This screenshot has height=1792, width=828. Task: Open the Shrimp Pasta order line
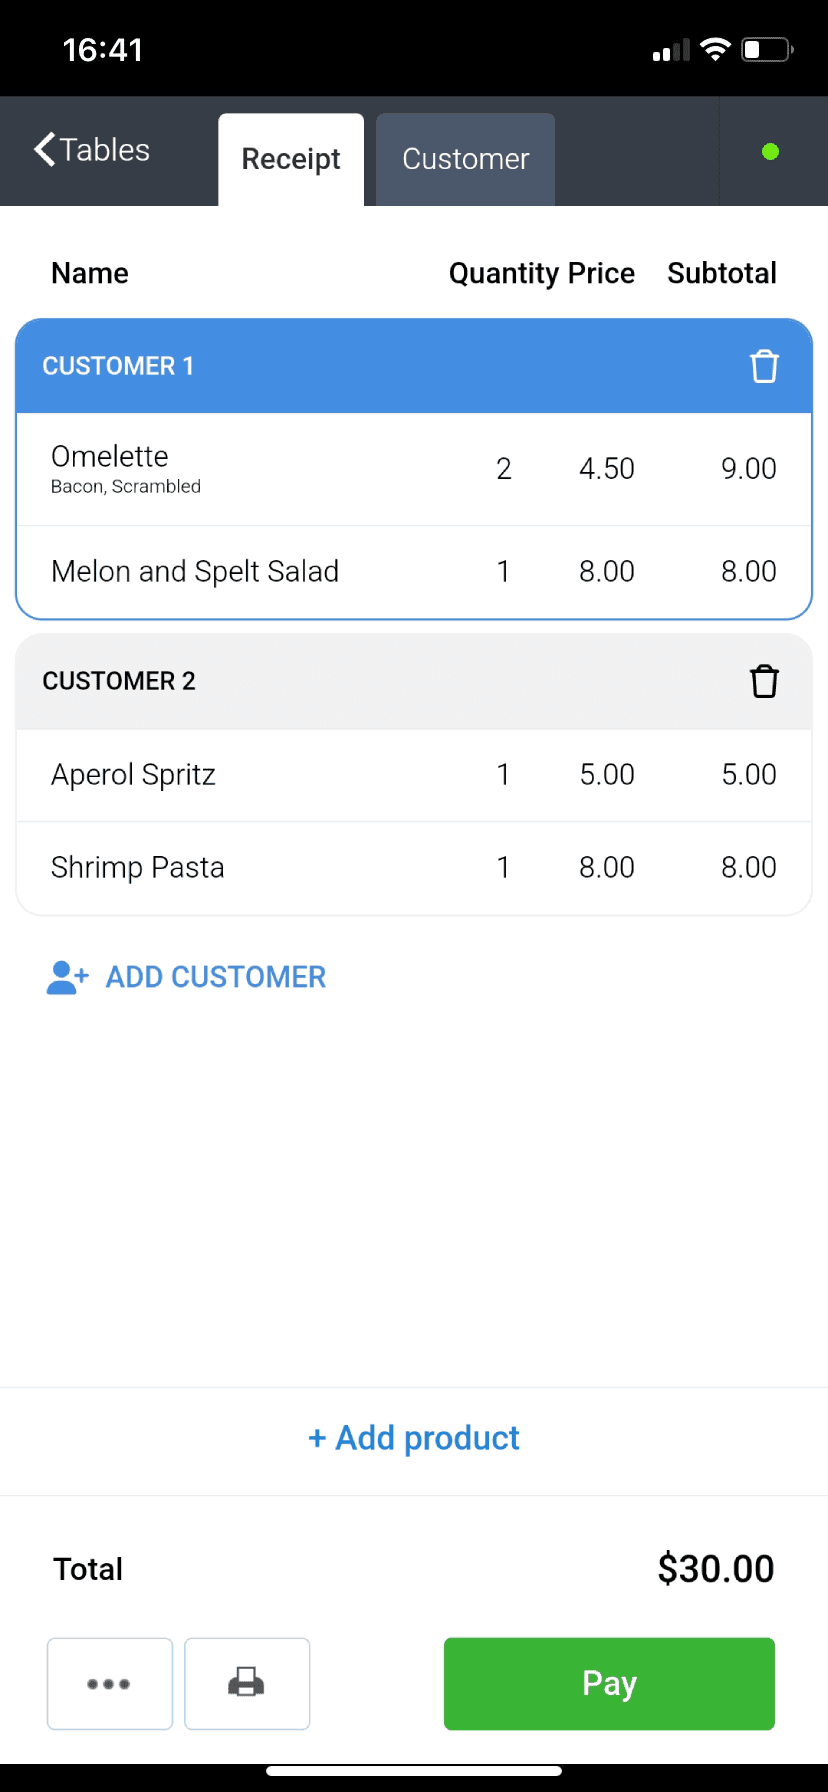click(414, 868)
